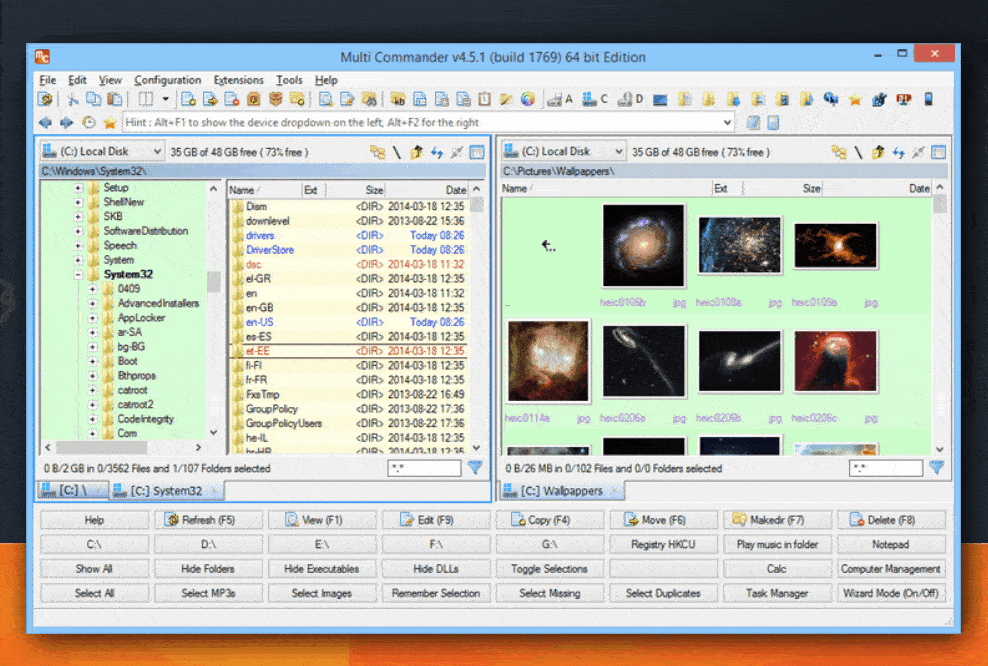The height and width of the screenshot is (666, 988).
Task: Open drive D from the toolbar
Action: [x=630, y=99]
